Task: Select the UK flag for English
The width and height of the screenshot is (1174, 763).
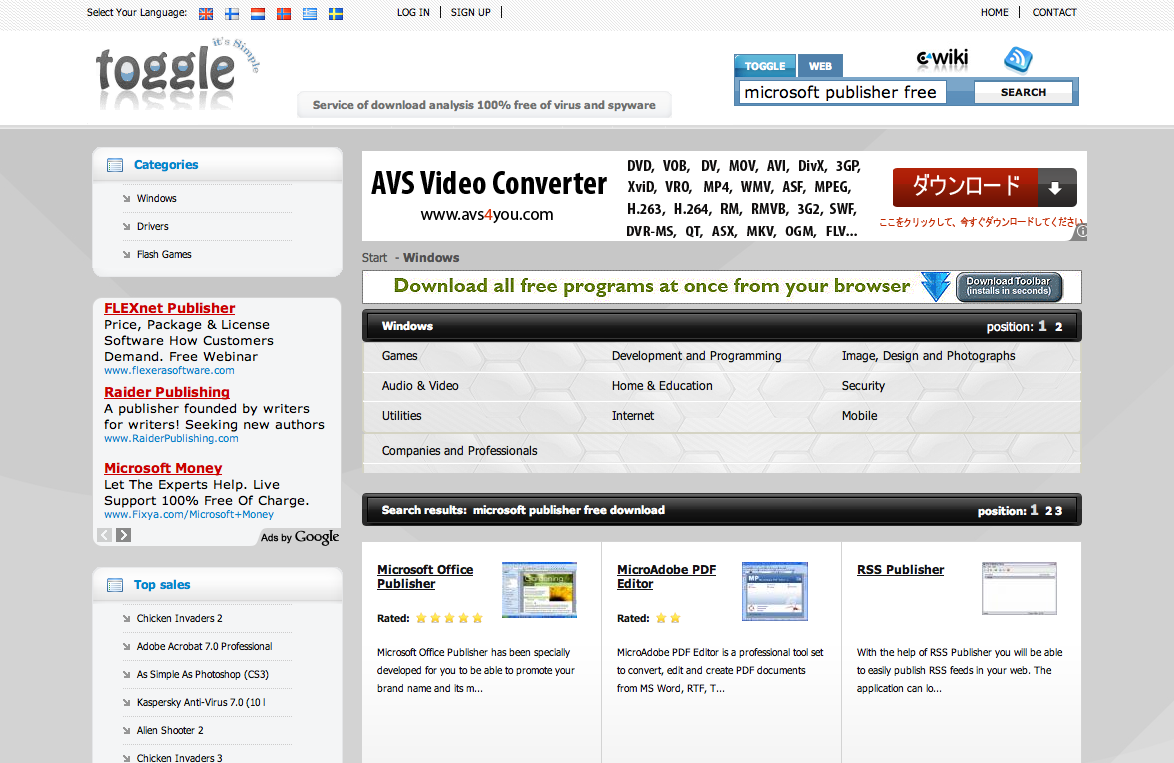Action: 206,13
